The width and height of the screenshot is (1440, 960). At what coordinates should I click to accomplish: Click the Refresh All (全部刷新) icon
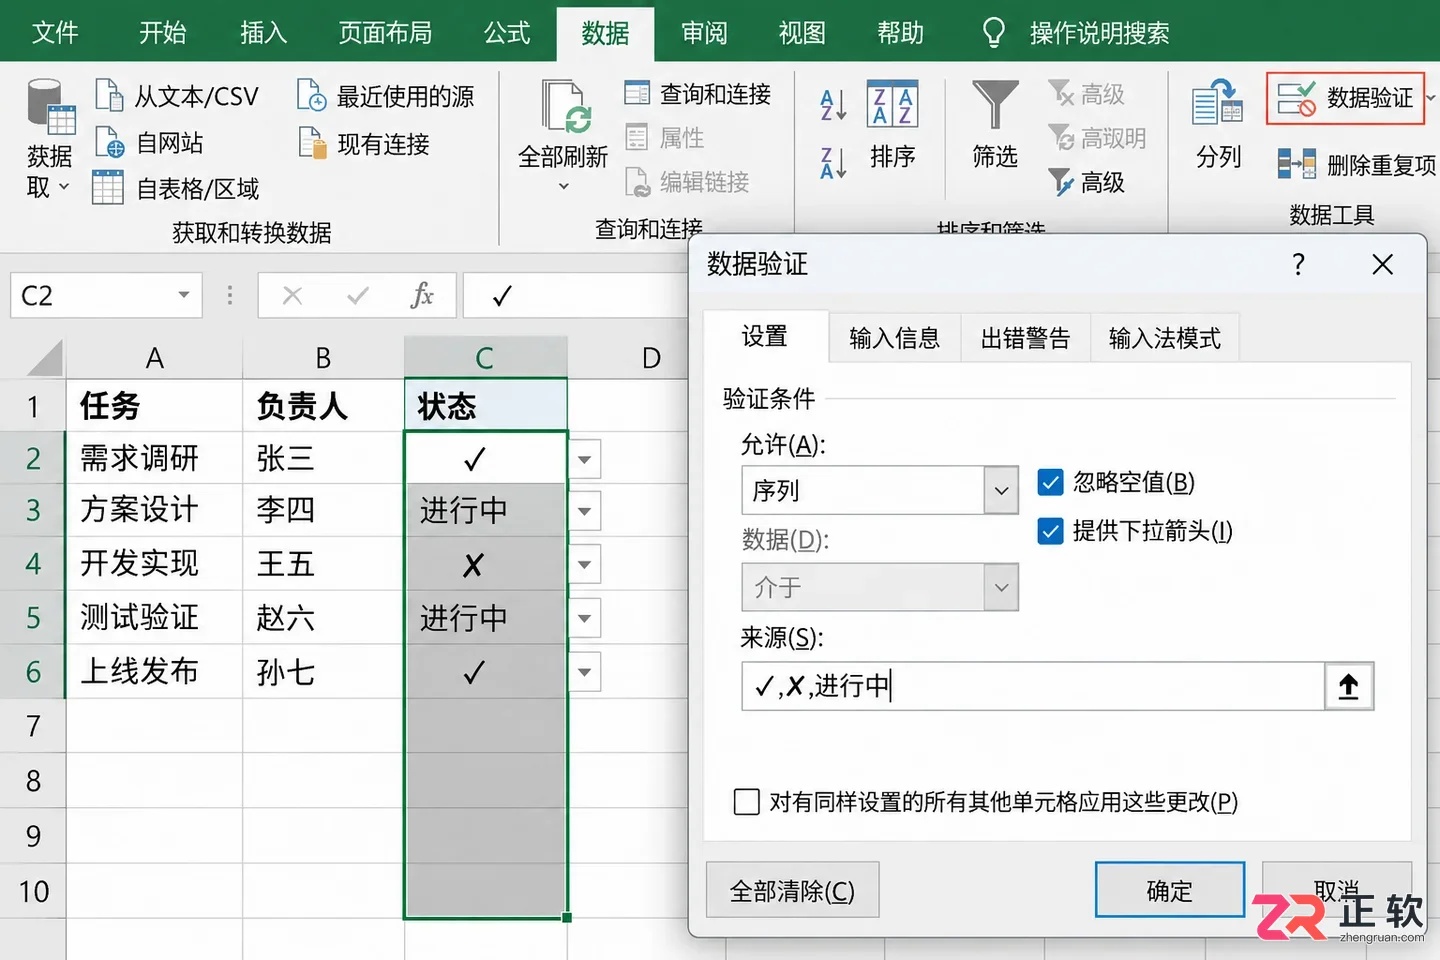[565, 107]
